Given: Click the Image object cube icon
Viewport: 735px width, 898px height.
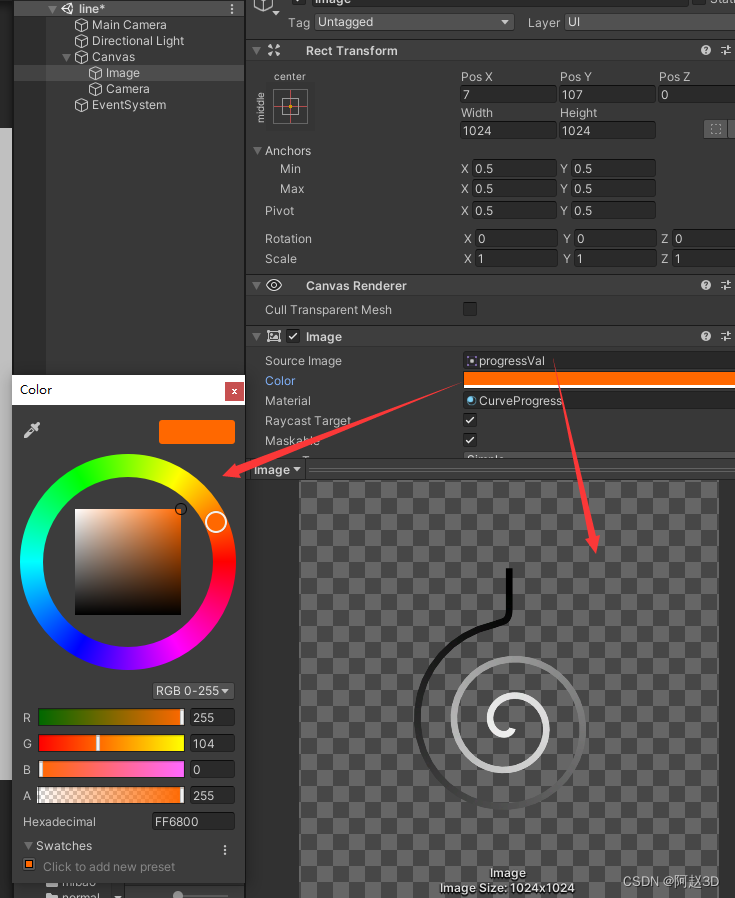Looking at the screenshot, I should (95, 73).
